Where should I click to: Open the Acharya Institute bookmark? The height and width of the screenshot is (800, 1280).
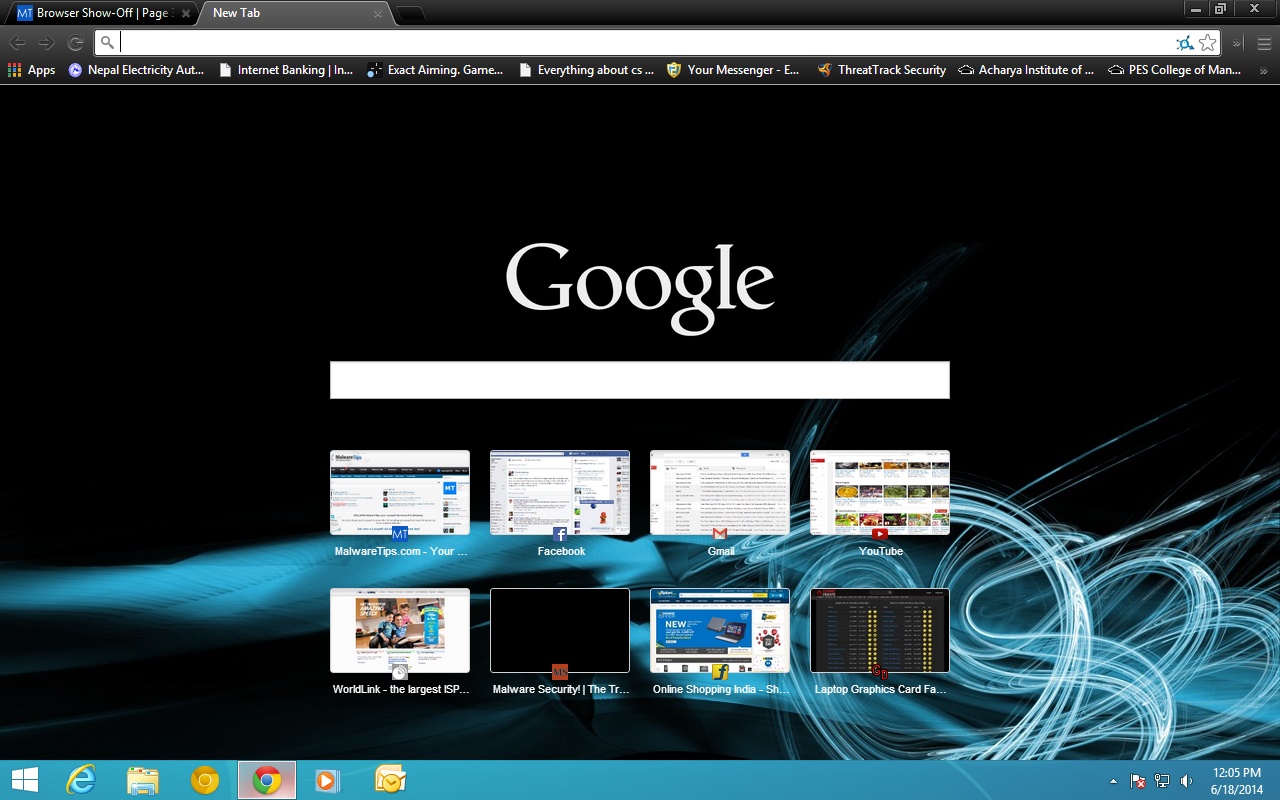coord(1027,70)
